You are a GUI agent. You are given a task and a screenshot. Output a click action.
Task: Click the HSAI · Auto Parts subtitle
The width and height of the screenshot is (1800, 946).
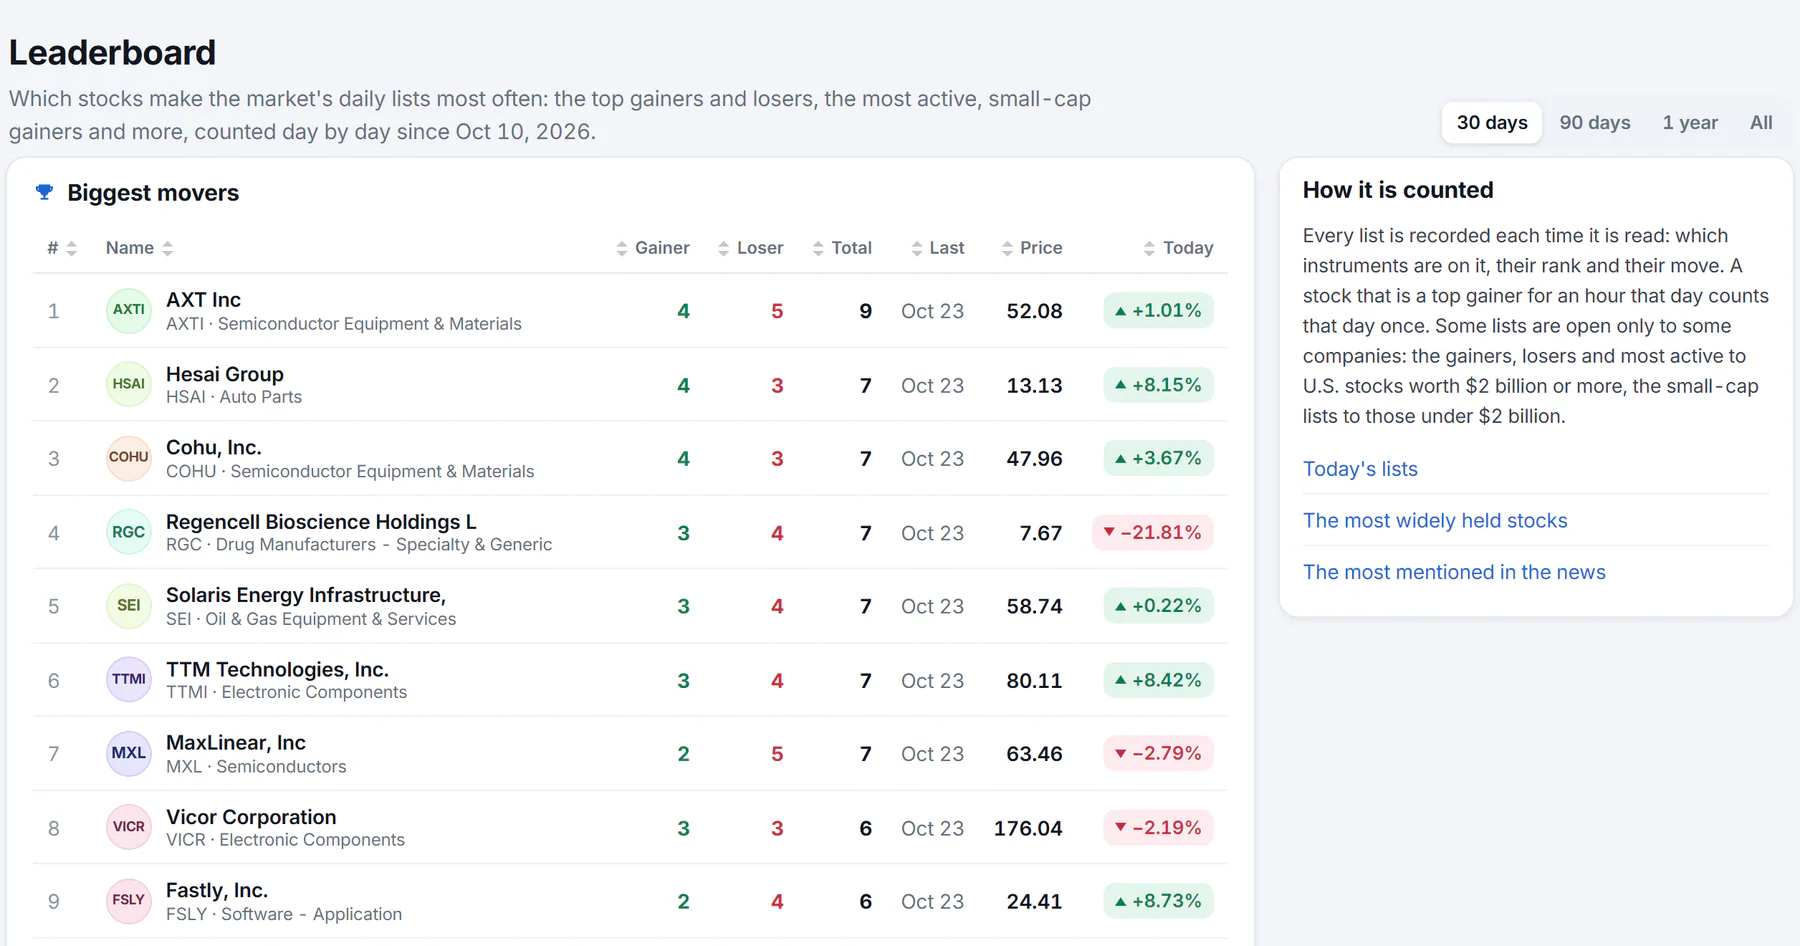click(x=234, y=397)
